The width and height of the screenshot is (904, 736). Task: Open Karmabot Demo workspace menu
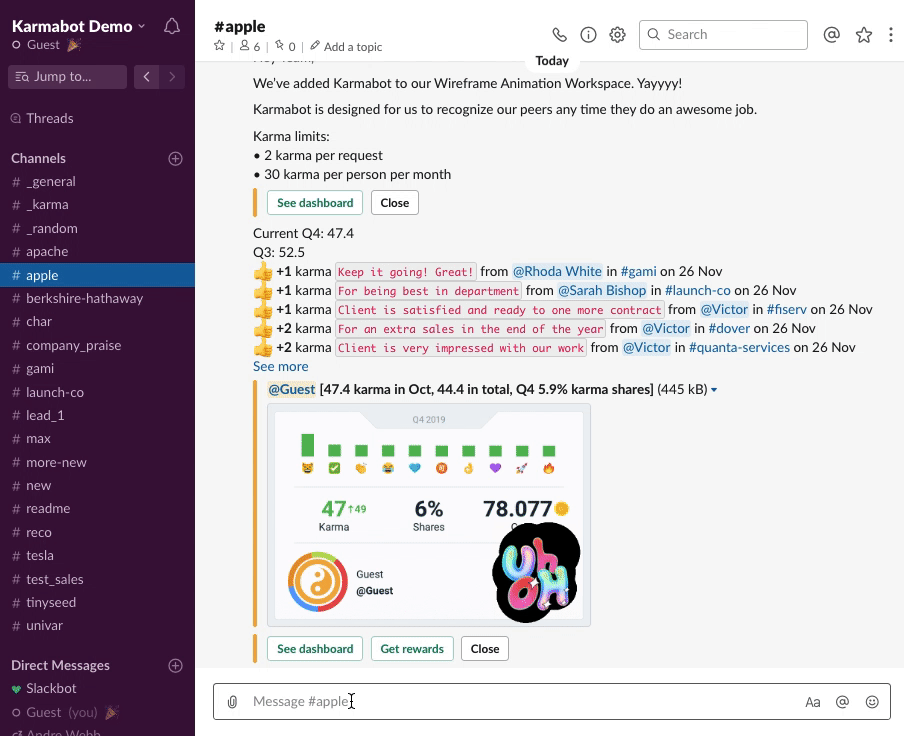[x=78, y=27]
